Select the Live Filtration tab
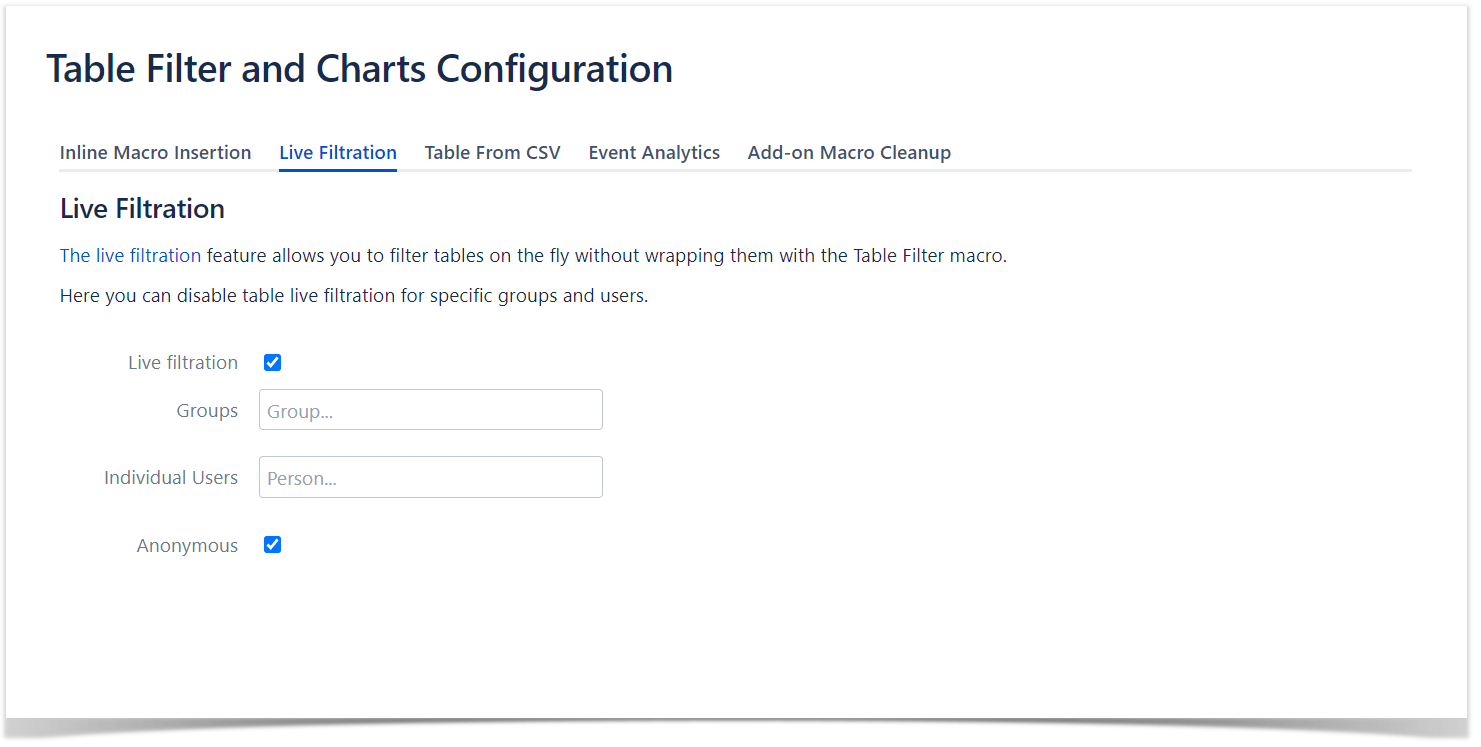This screenshot has height=747, width=1481. tap(338, 153)
